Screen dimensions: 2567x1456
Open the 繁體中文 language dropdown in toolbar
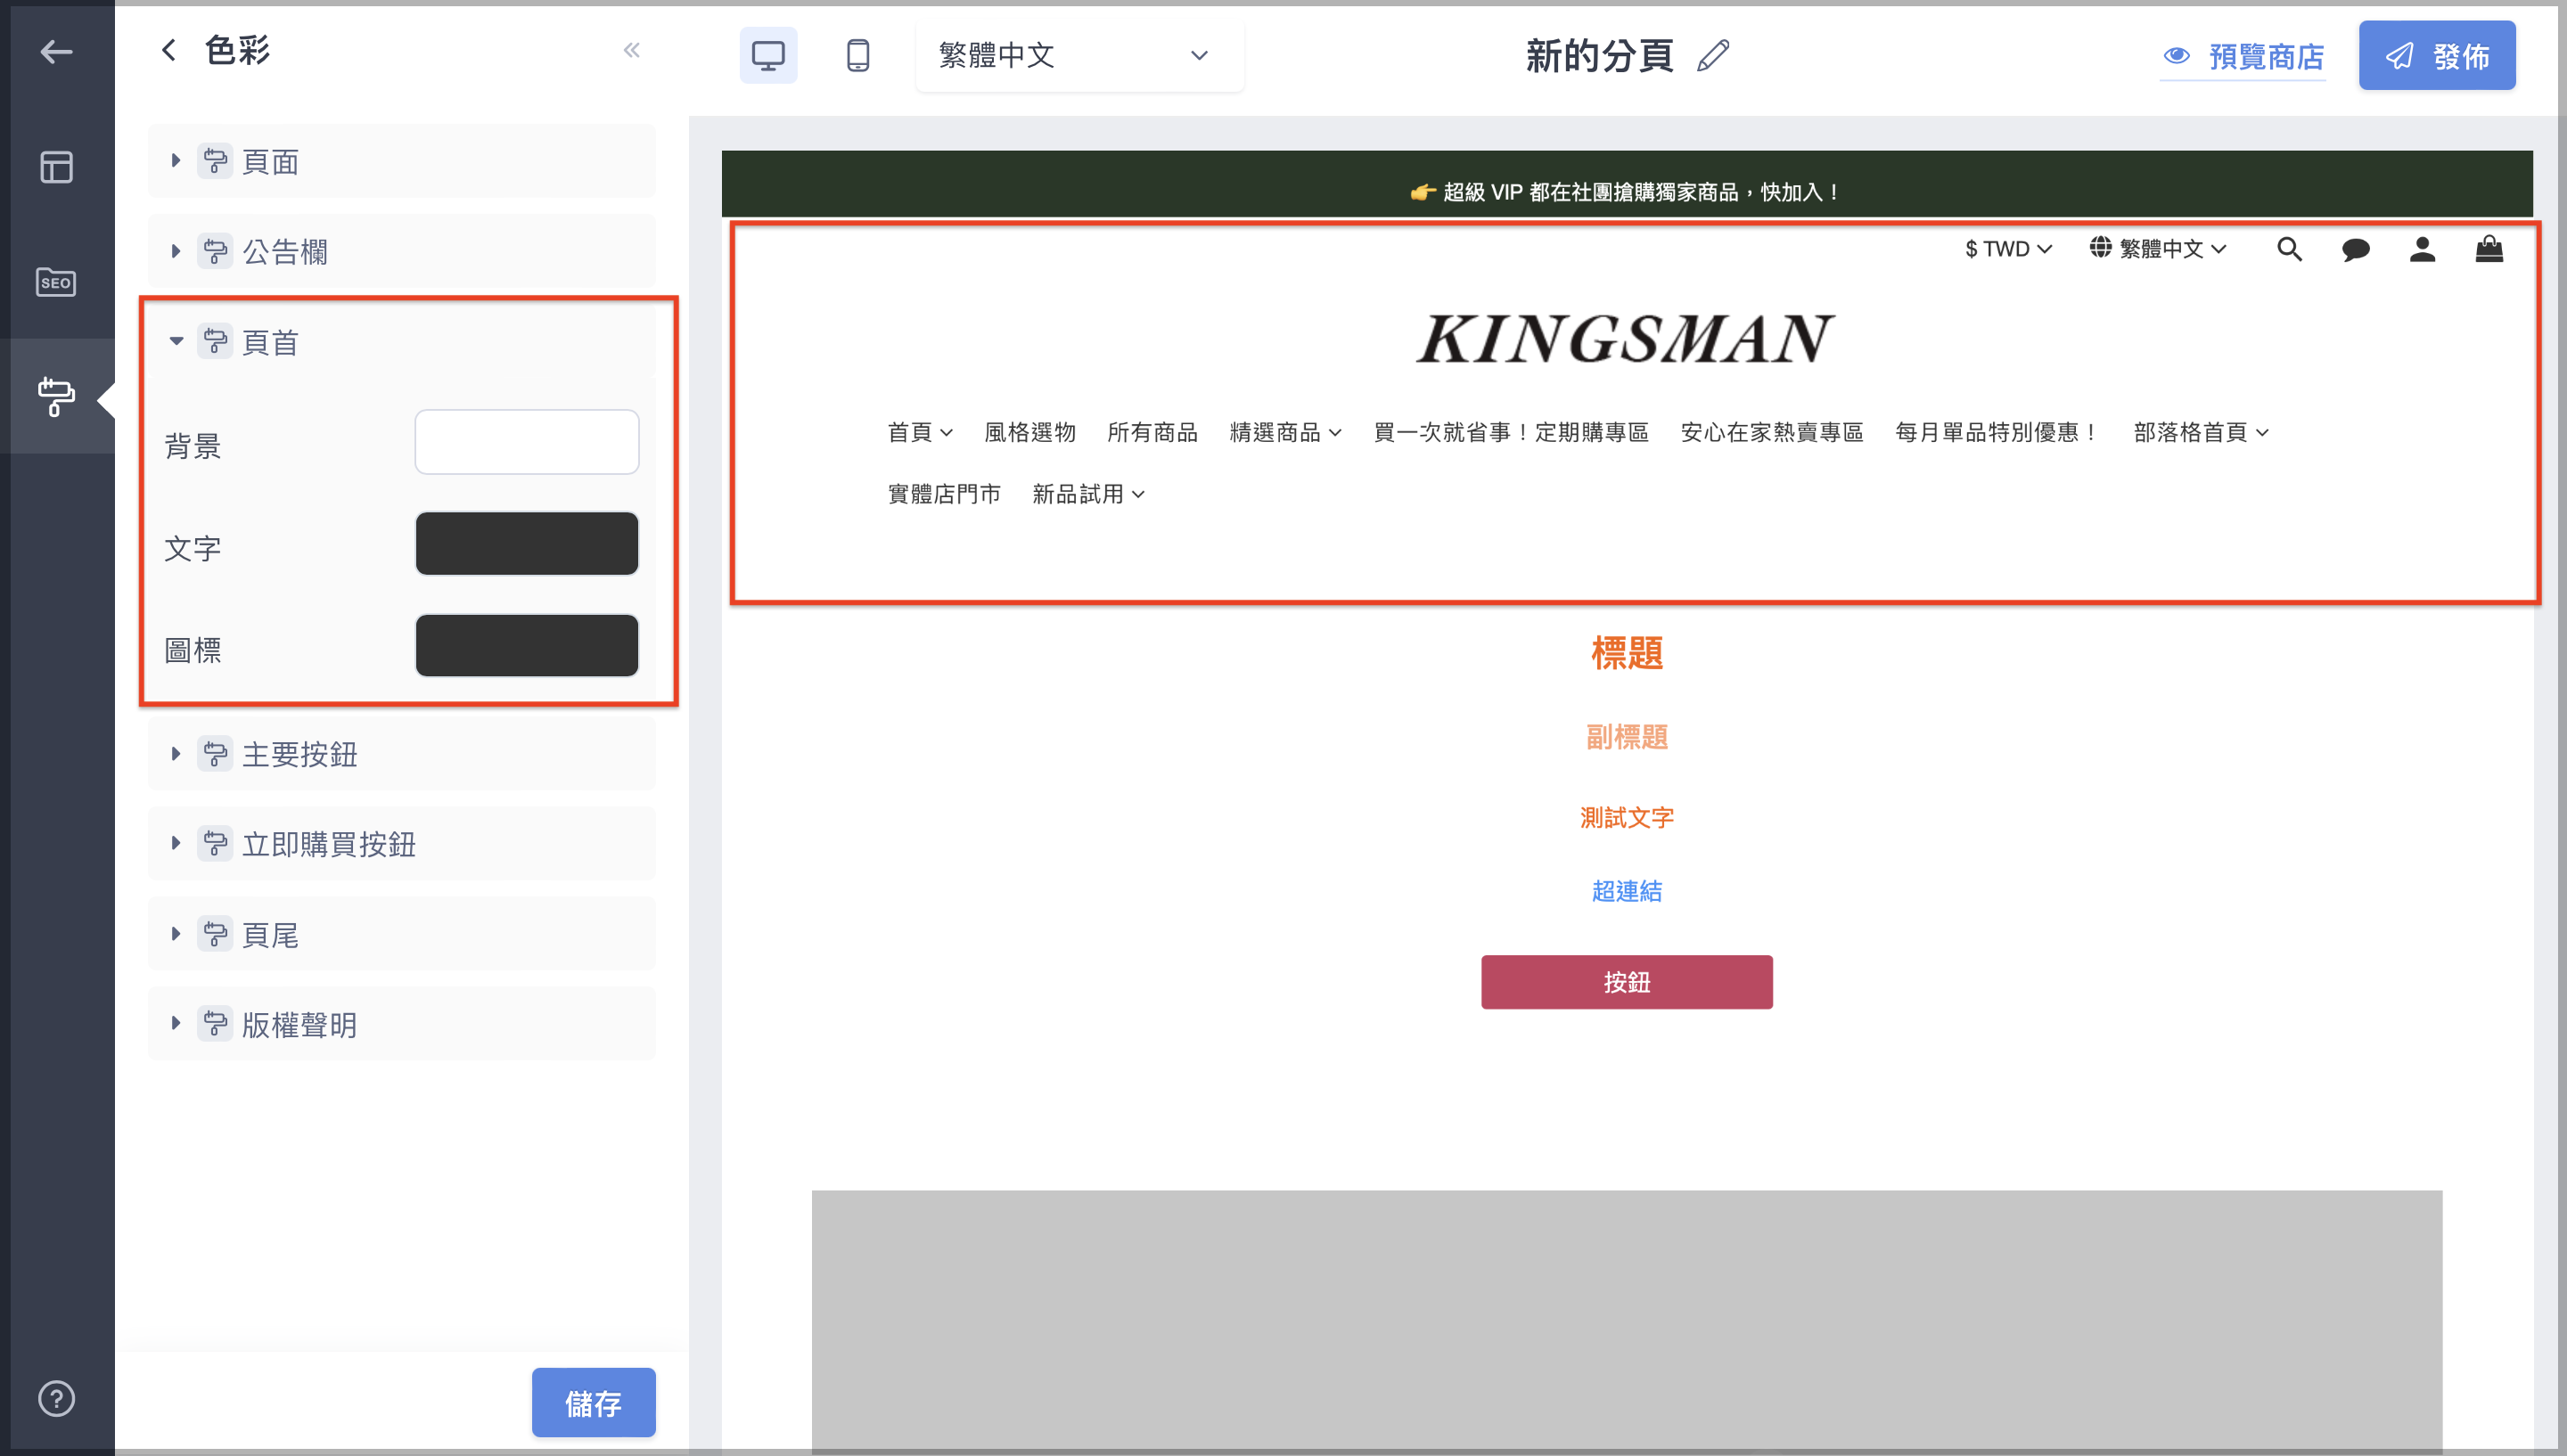[1079, 55]
